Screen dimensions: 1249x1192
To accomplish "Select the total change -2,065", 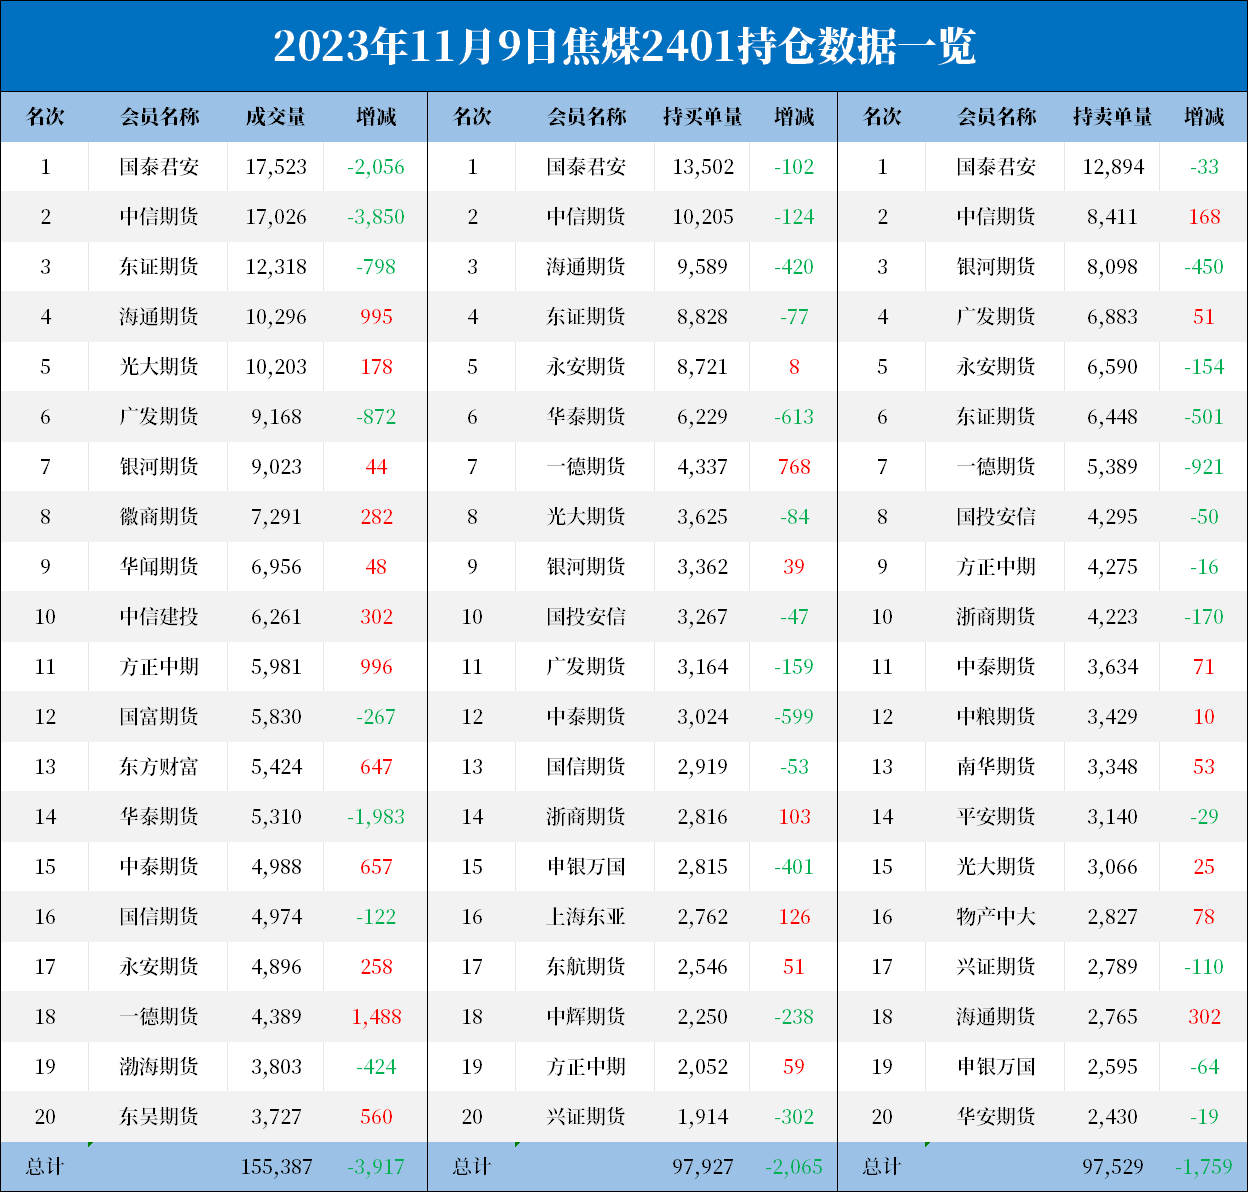I will click(x=794, y=1167).
